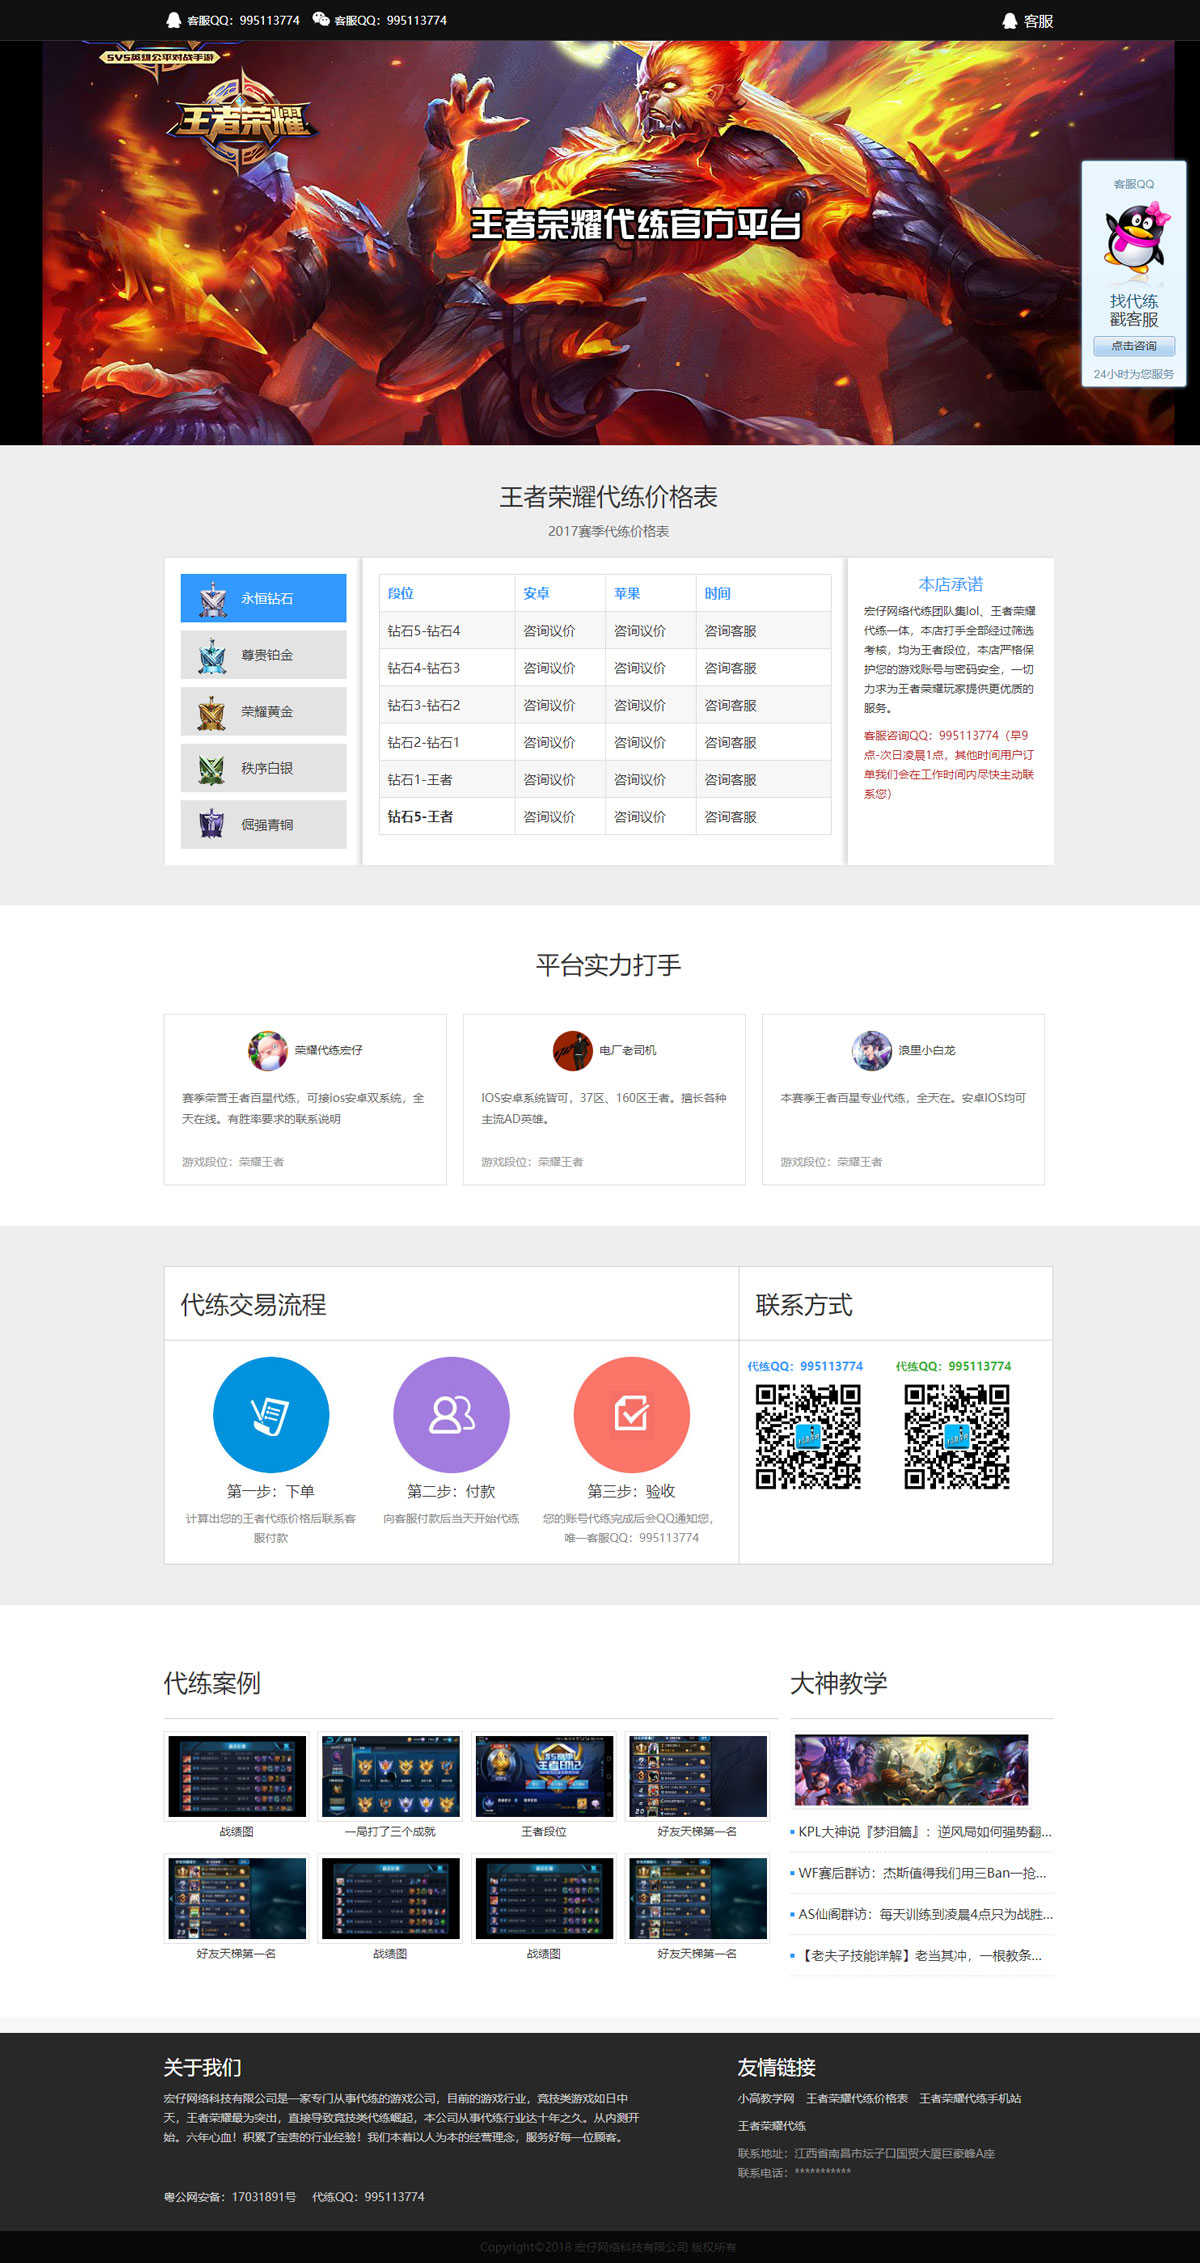Select the 倔强青铜 rank tab

pos(263,825)
